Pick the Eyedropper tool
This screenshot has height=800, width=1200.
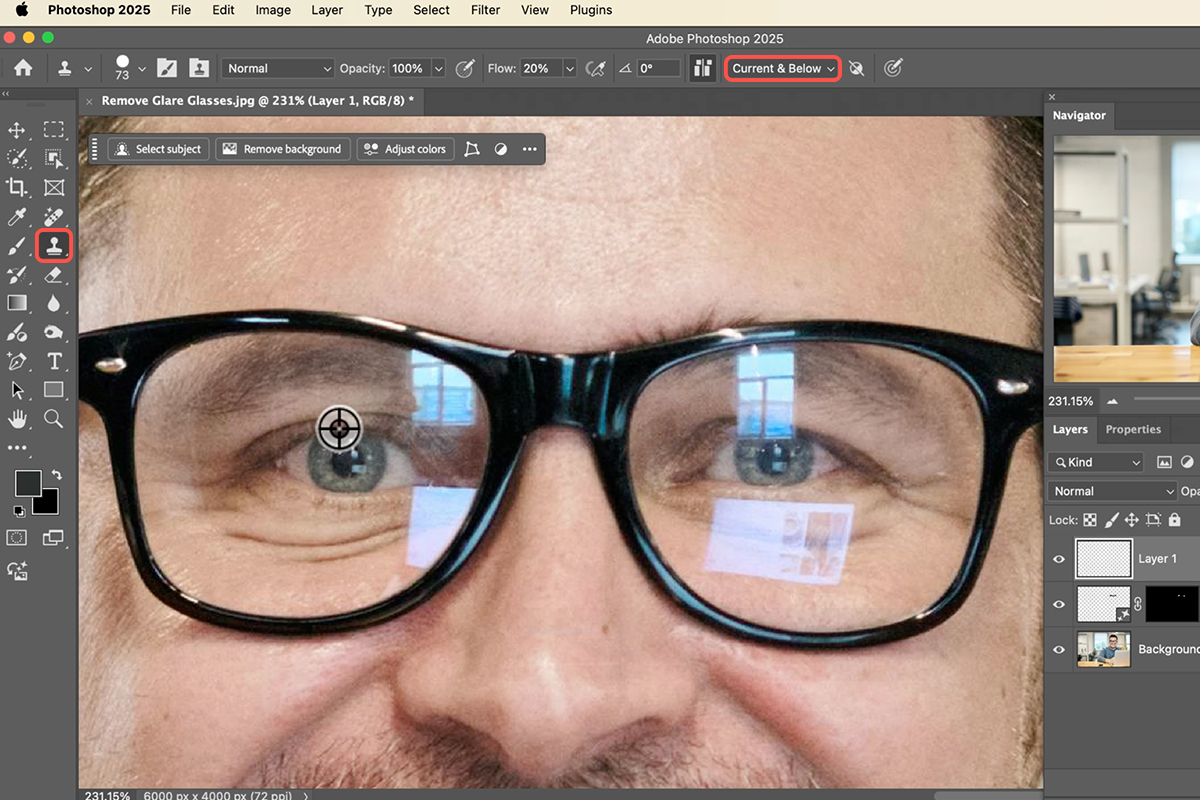[17, 216]
